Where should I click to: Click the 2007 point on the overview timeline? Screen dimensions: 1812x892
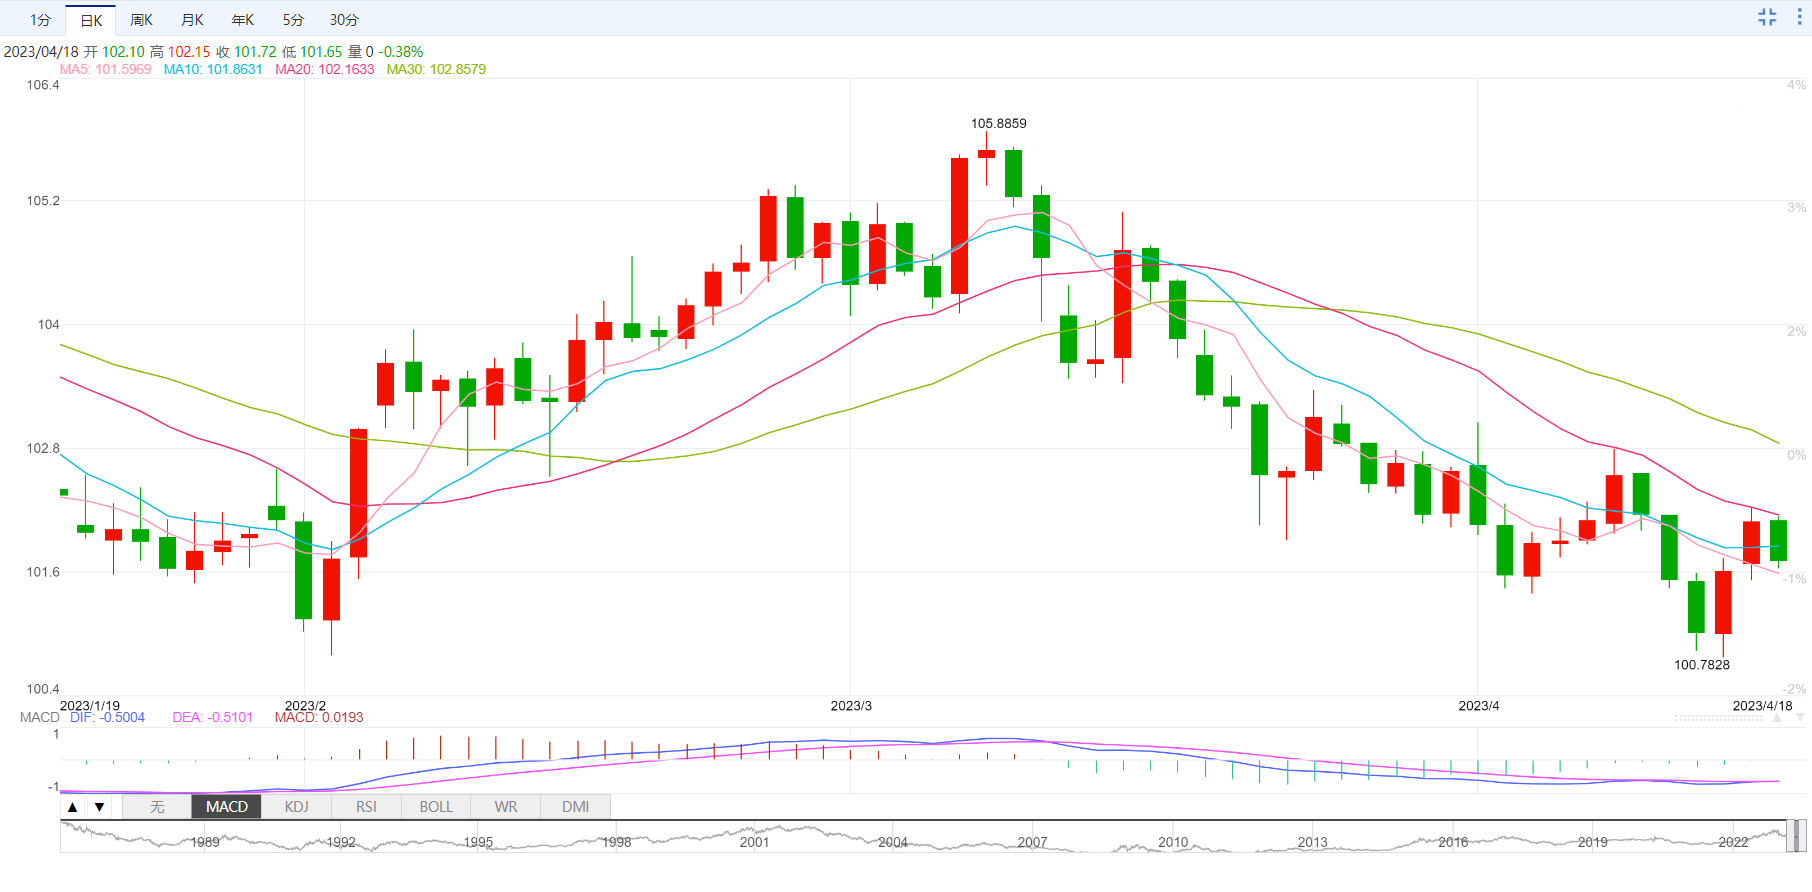(1032, 842)
